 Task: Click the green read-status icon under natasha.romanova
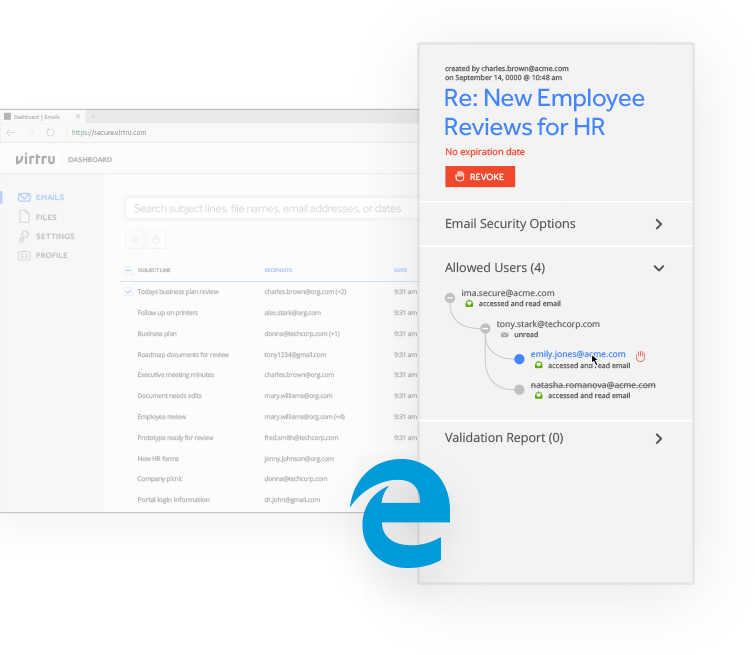(x=539, y=395)
